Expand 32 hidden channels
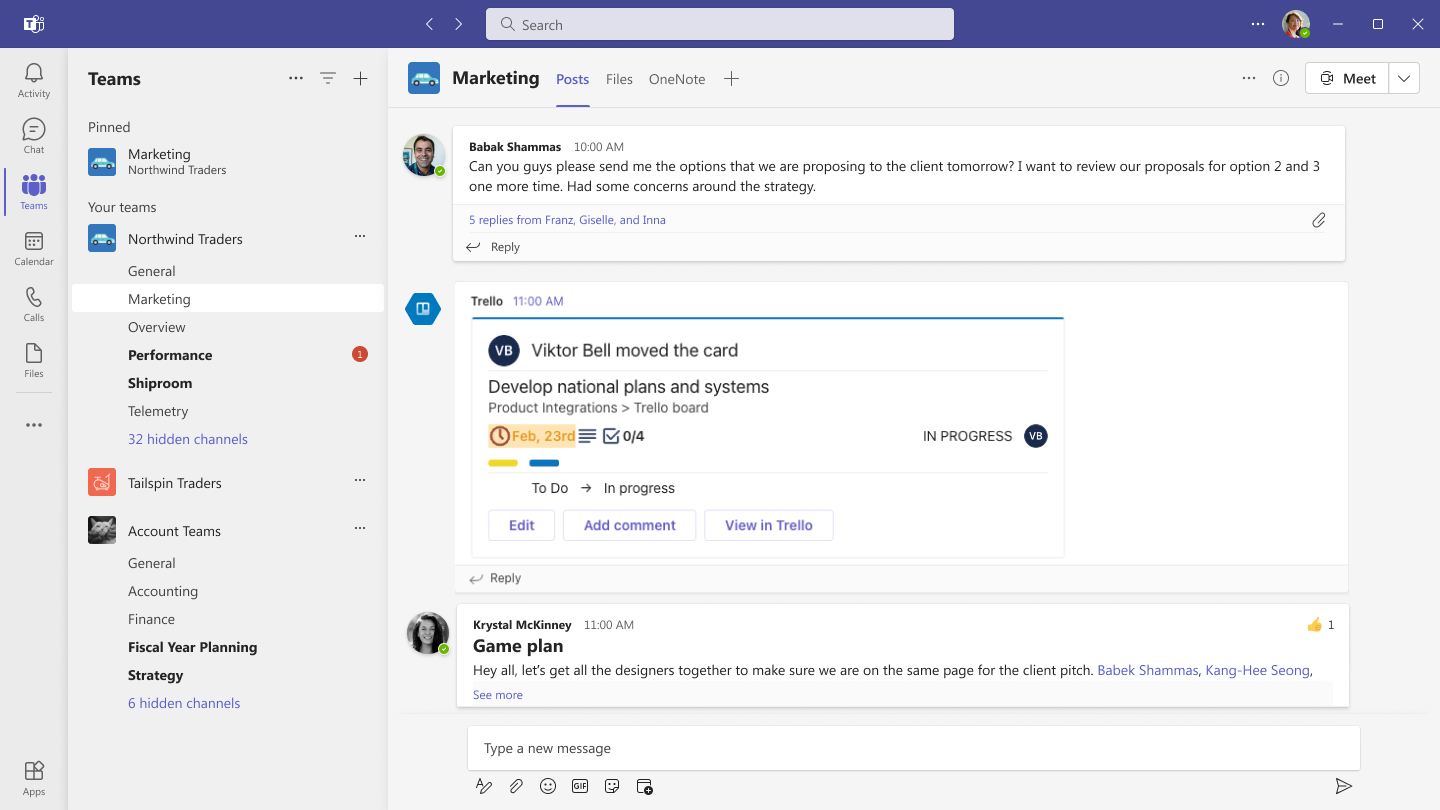Screen dimensions: 1440x810 188,439
